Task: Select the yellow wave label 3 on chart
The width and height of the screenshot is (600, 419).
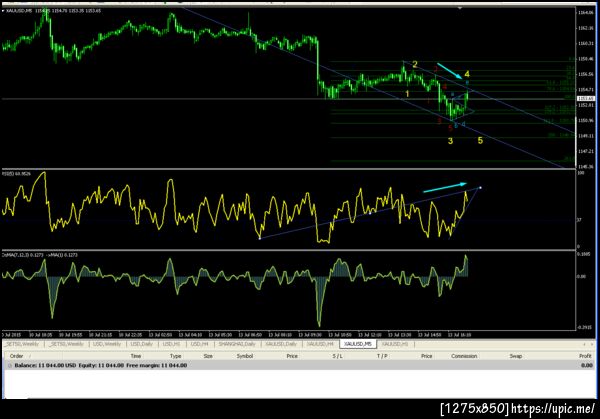Action: click(x=450, y=141)
